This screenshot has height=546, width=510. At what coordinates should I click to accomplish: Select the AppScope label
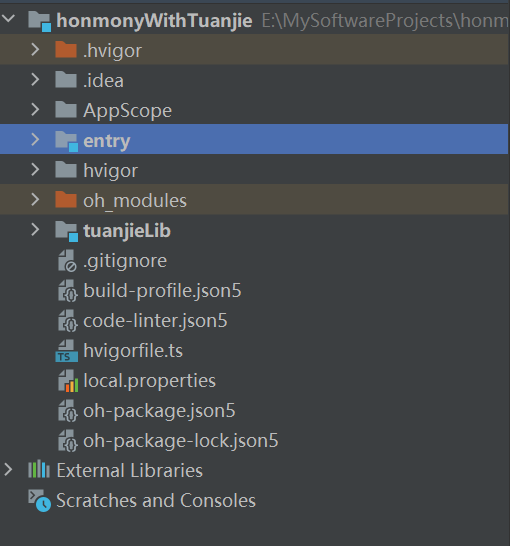click(x=127, y=111)
